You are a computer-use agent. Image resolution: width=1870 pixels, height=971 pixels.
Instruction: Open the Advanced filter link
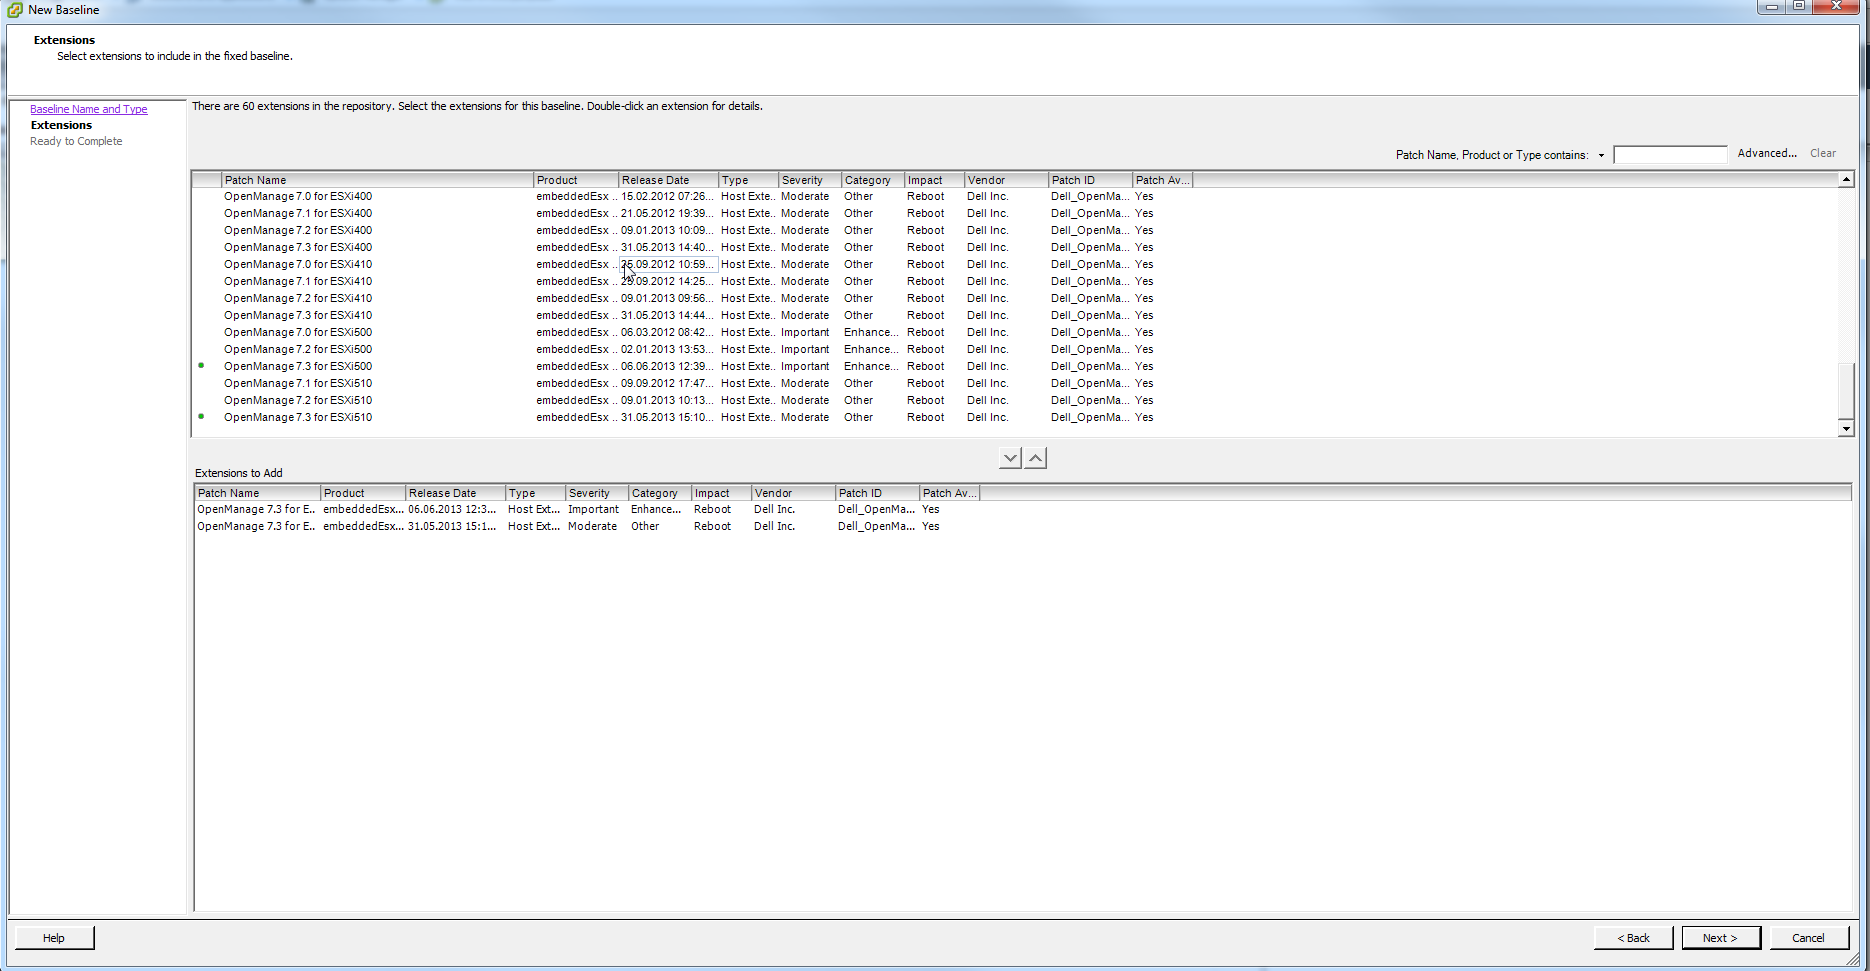[x=1767, y=153]
